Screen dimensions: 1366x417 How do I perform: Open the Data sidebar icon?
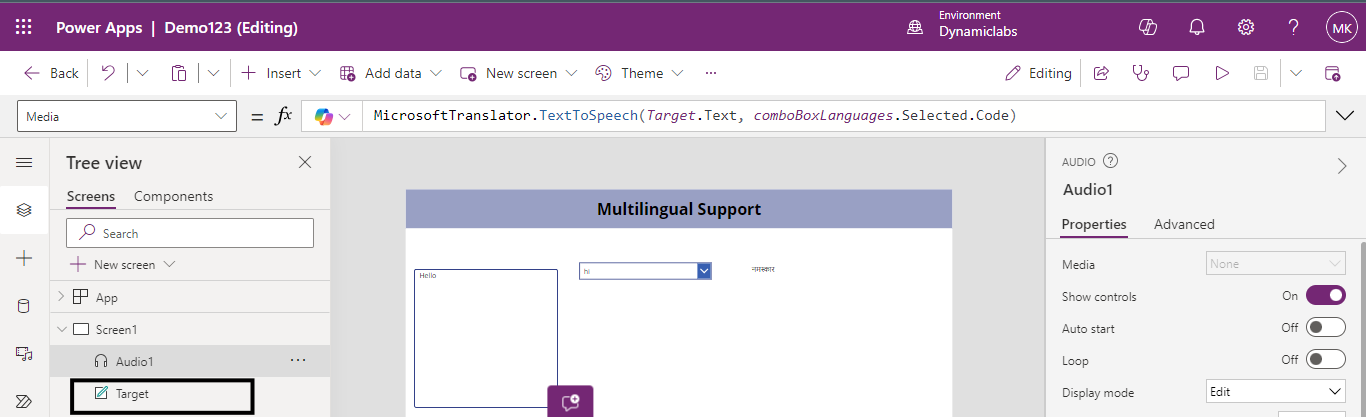[24, 306]
